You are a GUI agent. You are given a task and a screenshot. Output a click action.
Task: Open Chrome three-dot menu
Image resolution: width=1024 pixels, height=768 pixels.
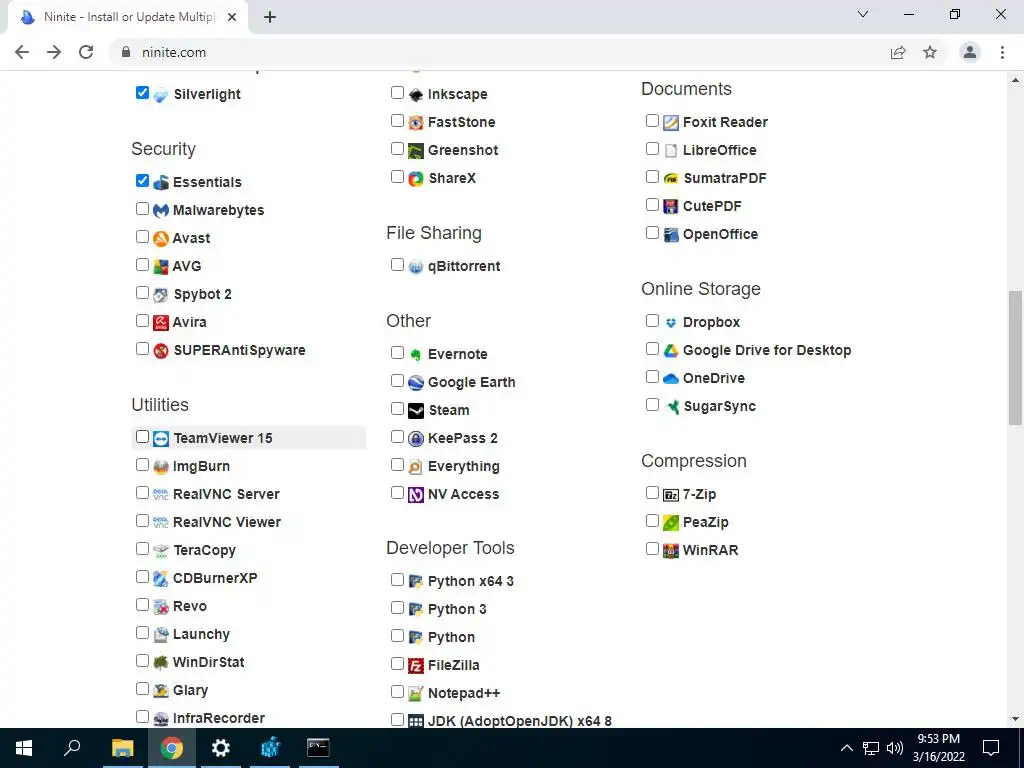pyautogui.click(x=1002, y=52)
